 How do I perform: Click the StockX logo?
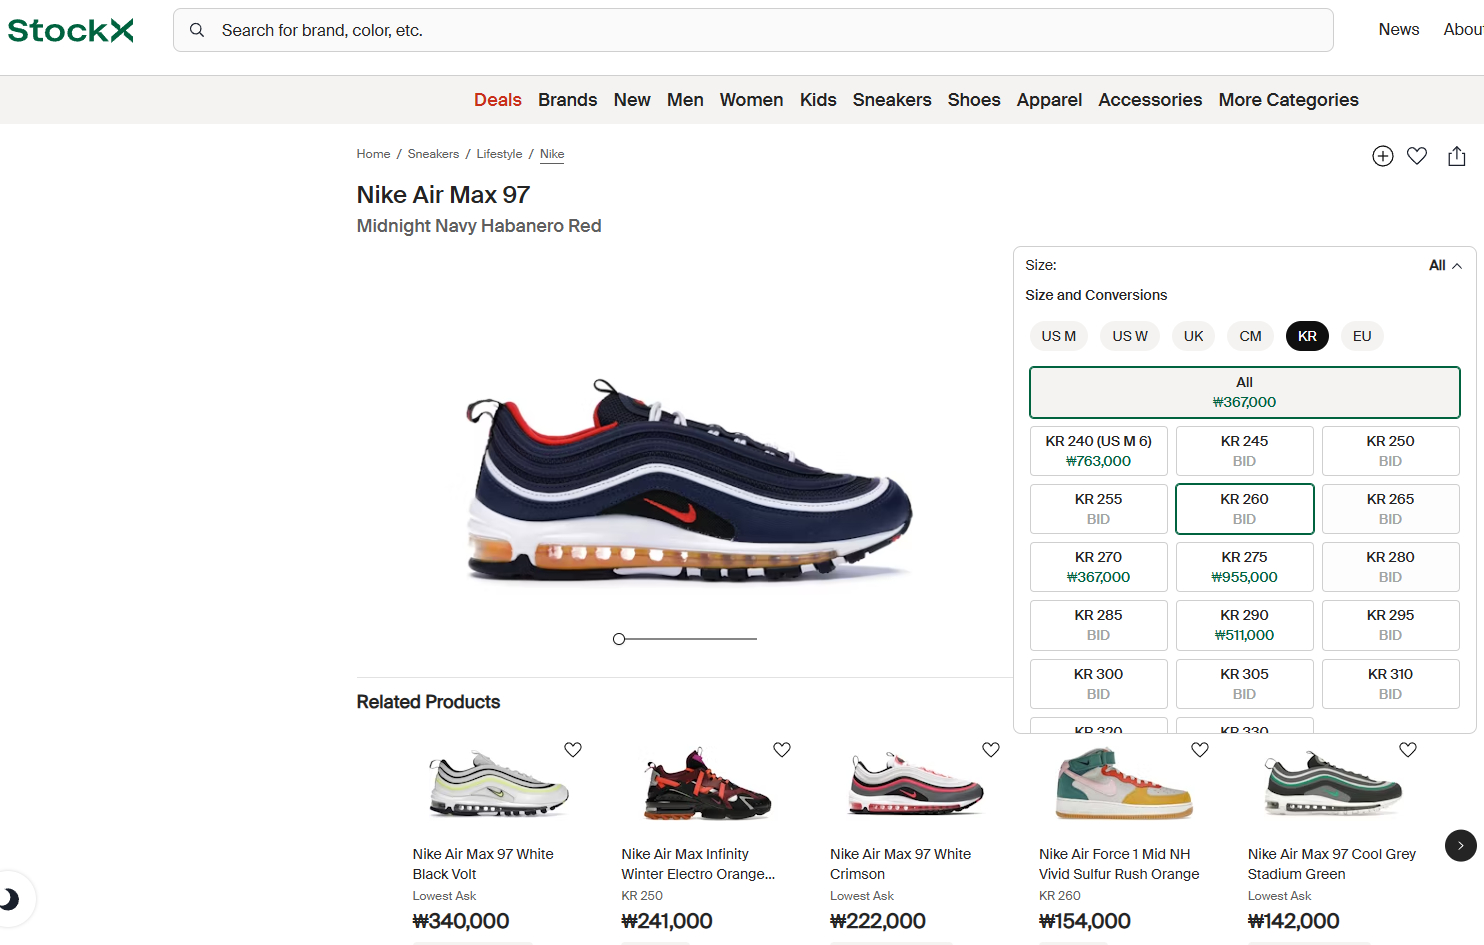coord(71,30)
